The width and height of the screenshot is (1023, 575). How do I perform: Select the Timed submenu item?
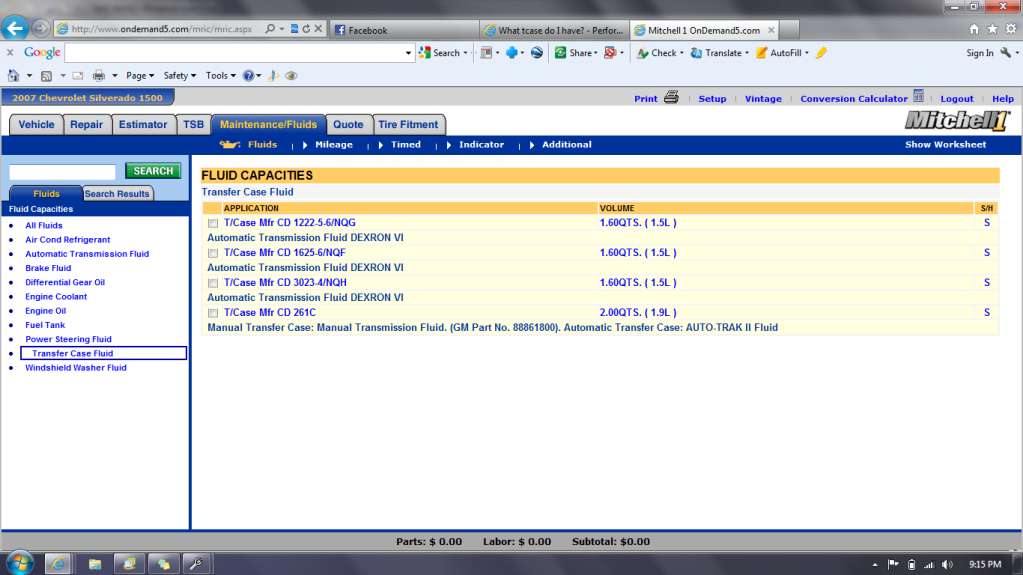406,145
